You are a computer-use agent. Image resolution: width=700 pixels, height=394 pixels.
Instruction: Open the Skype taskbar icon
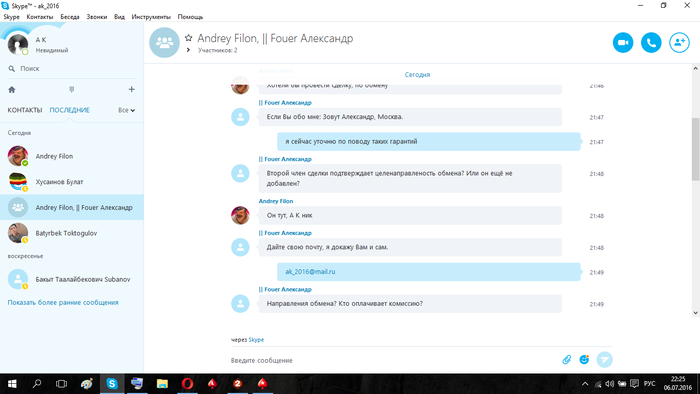pyautogui.click(x=112, y=384)
